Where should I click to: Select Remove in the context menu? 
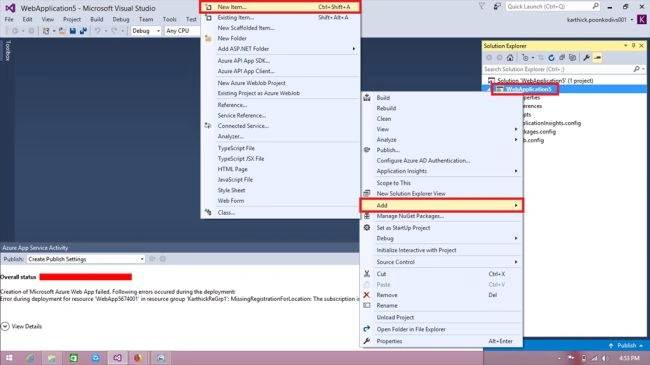441,295
